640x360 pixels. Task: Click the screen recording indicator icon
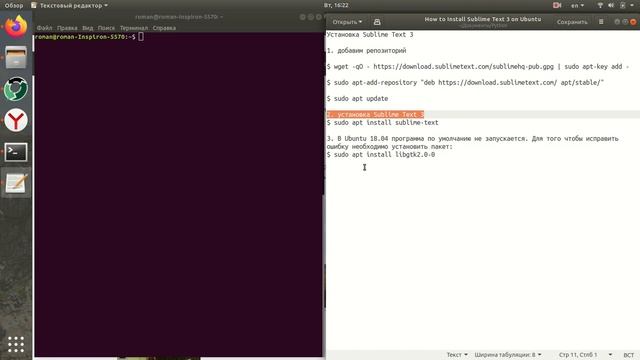pos(557,5)
